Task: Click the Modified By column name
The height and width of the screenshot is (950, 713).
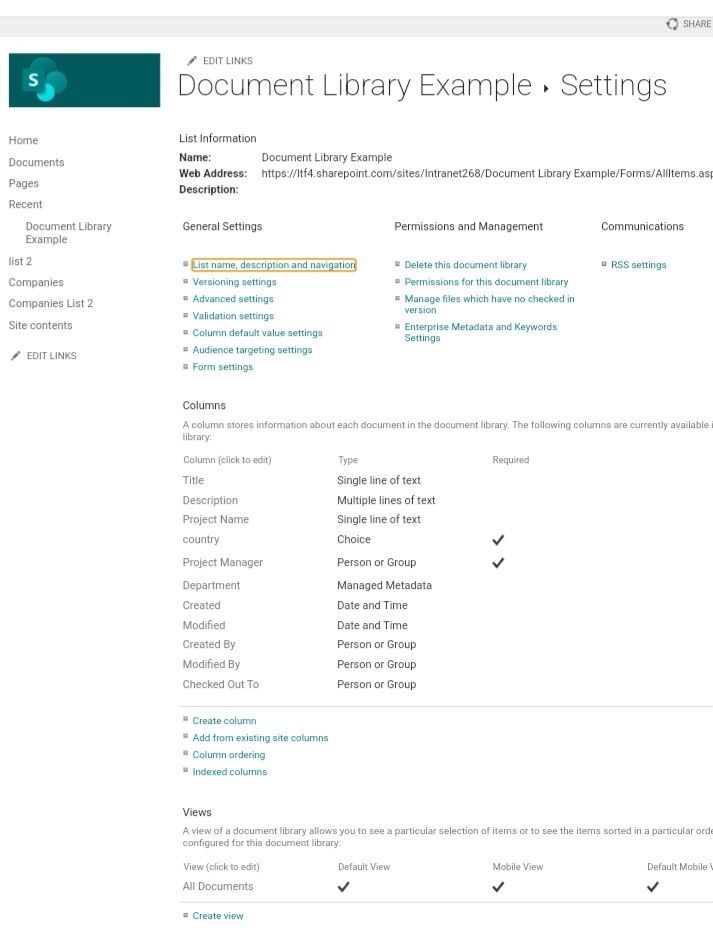Action: (211, 665)
